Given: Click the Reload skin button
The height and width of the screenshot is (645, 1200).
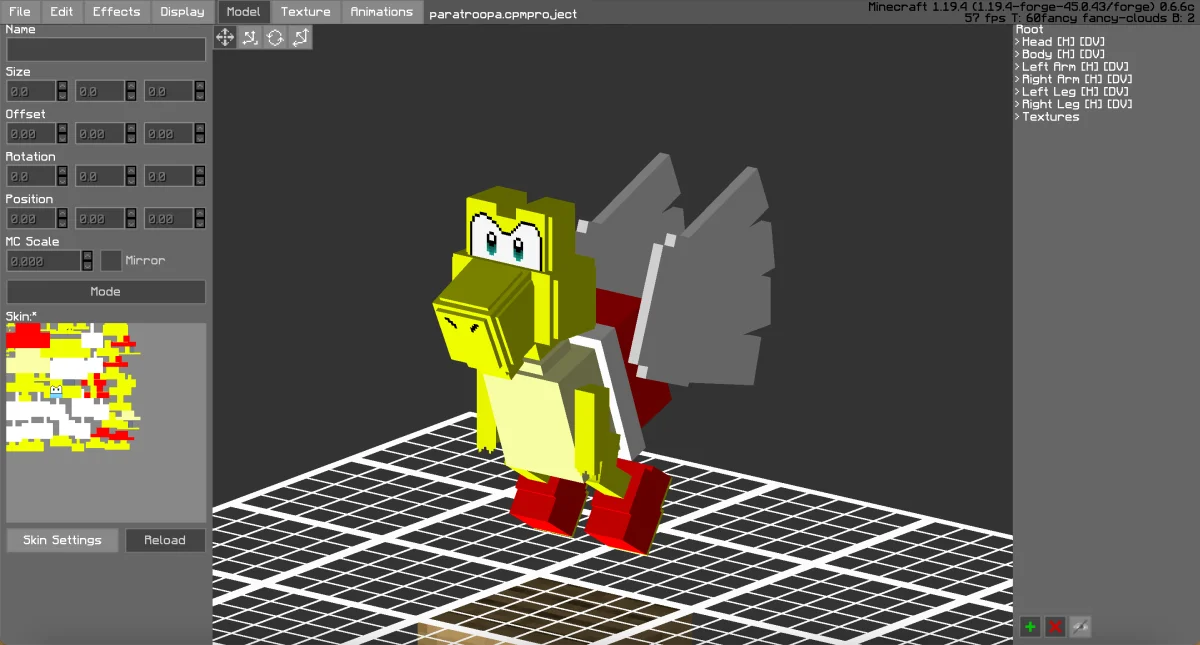Looking at the screenshot, I should pos(165,540).
